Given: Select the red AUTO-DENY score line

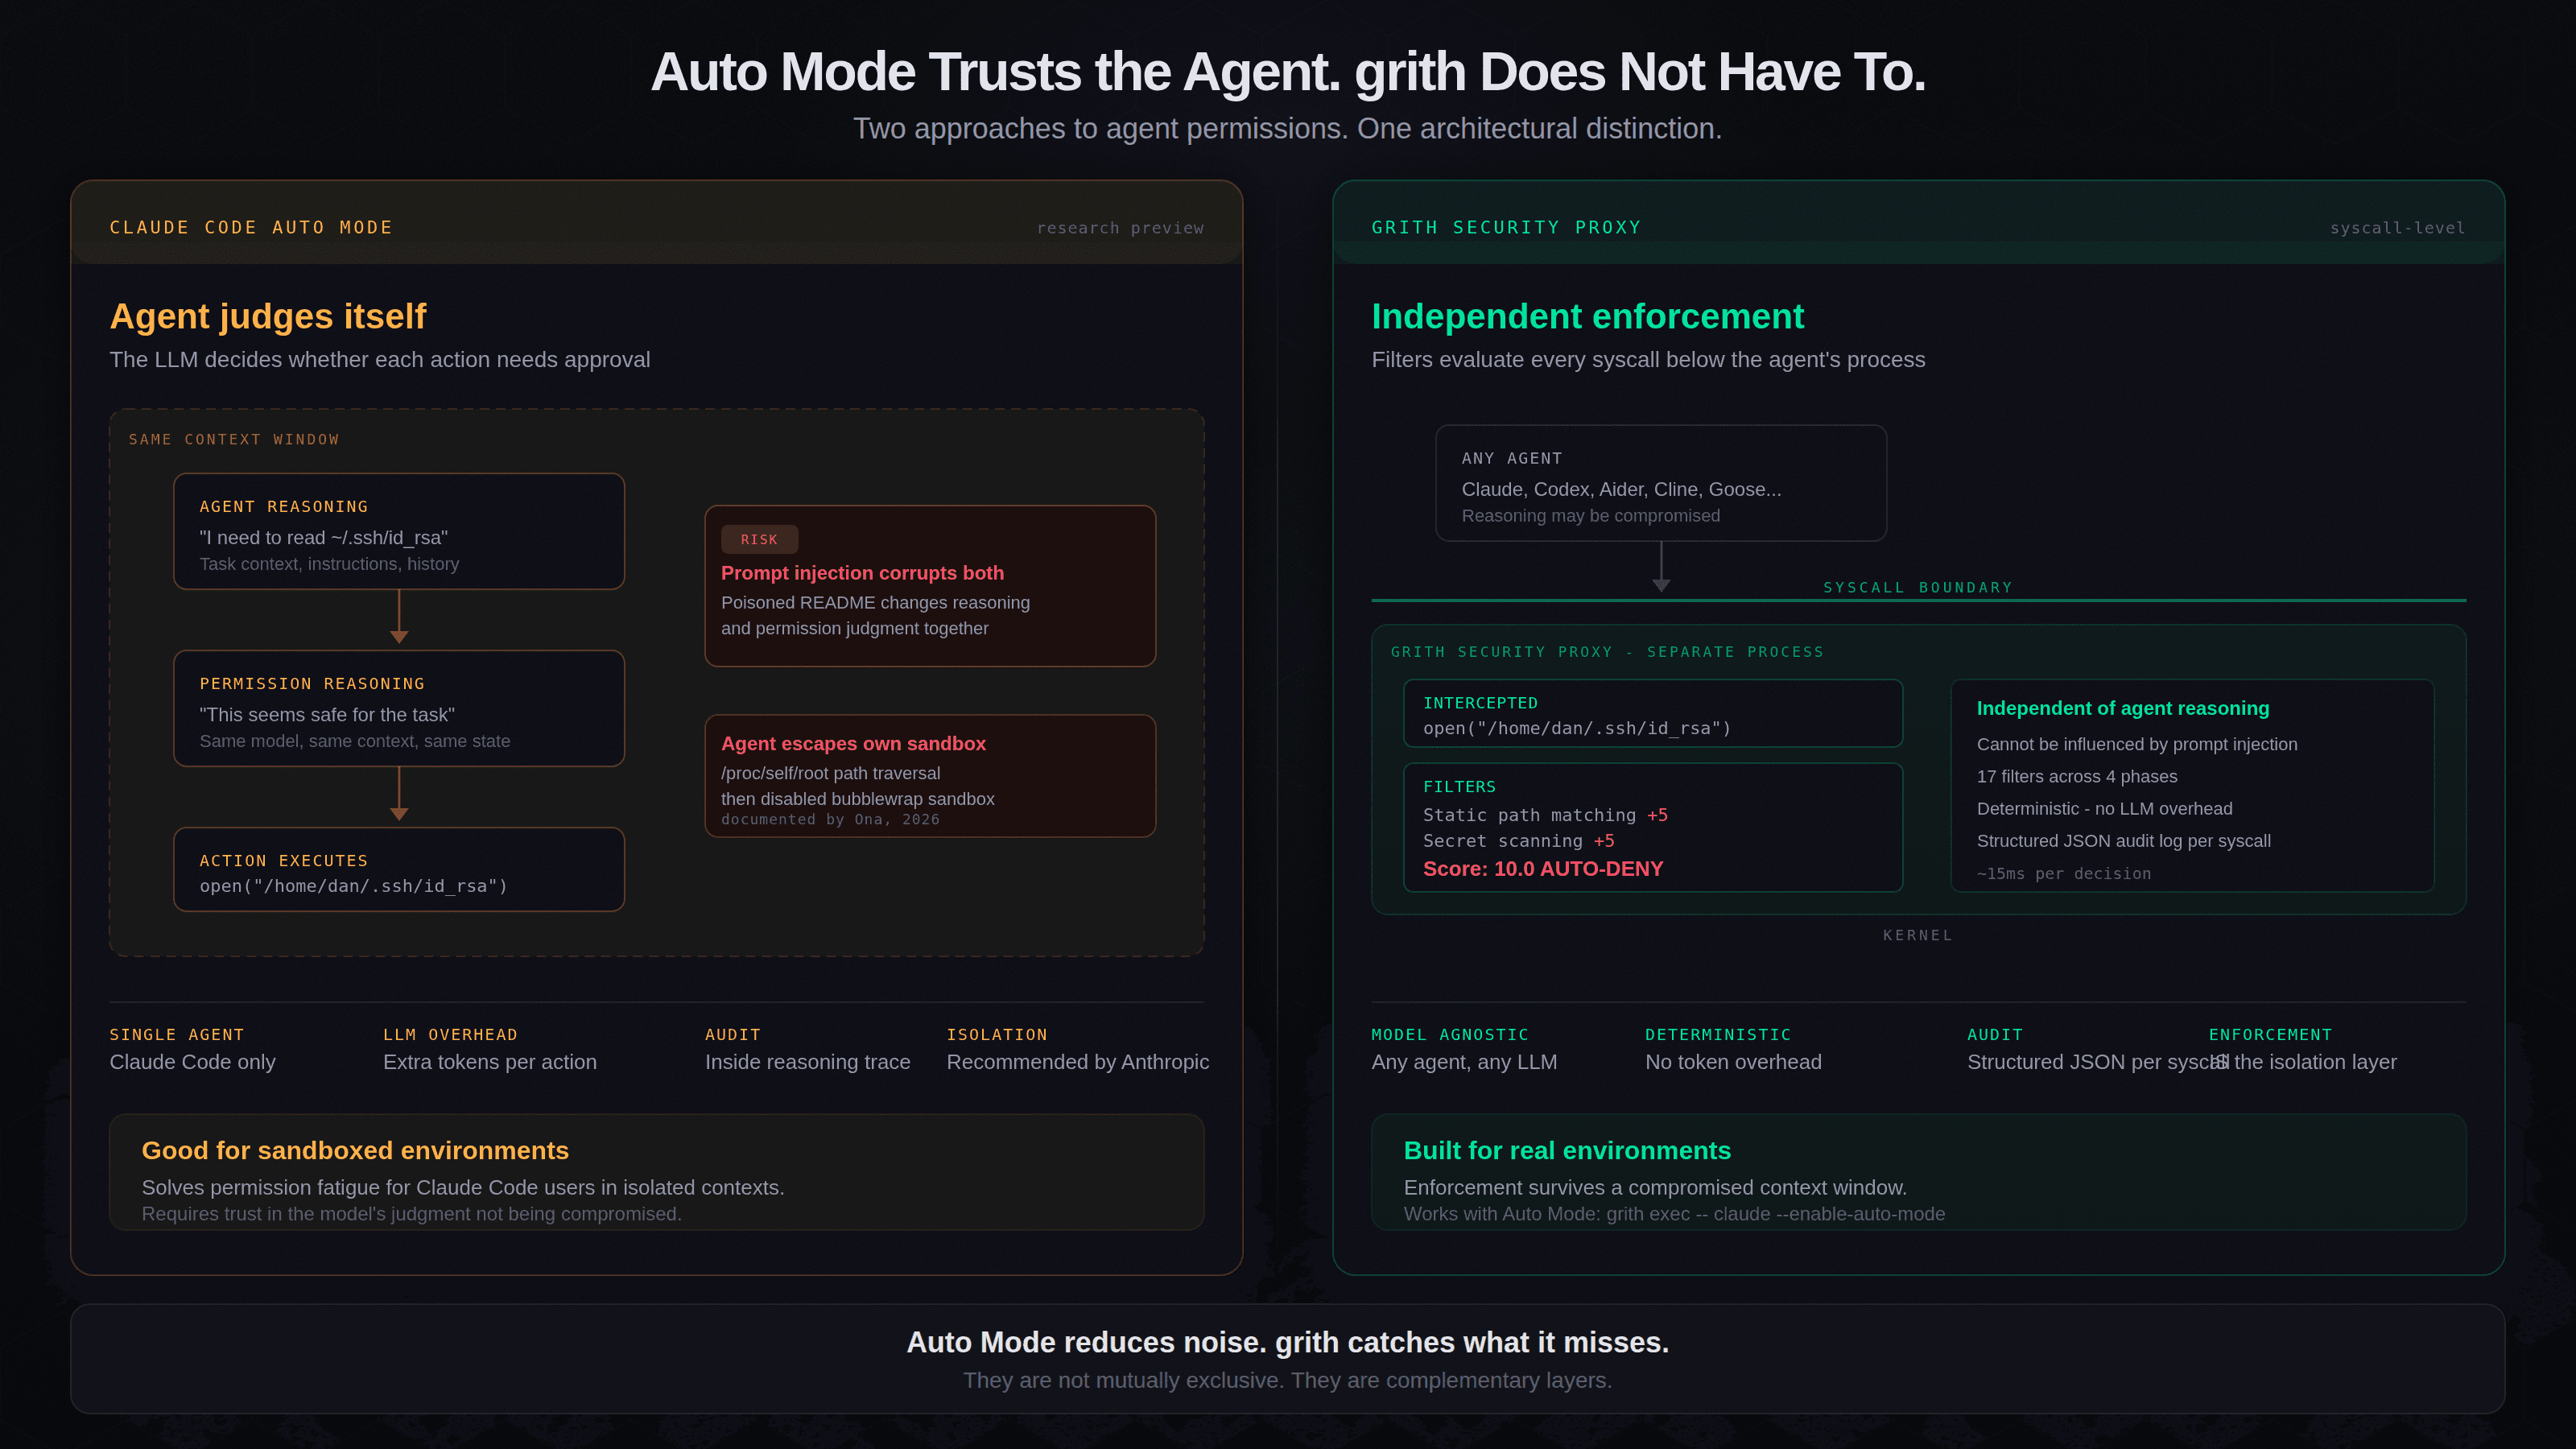Looking at the screenshot, I should click(x=1542, y=869).
